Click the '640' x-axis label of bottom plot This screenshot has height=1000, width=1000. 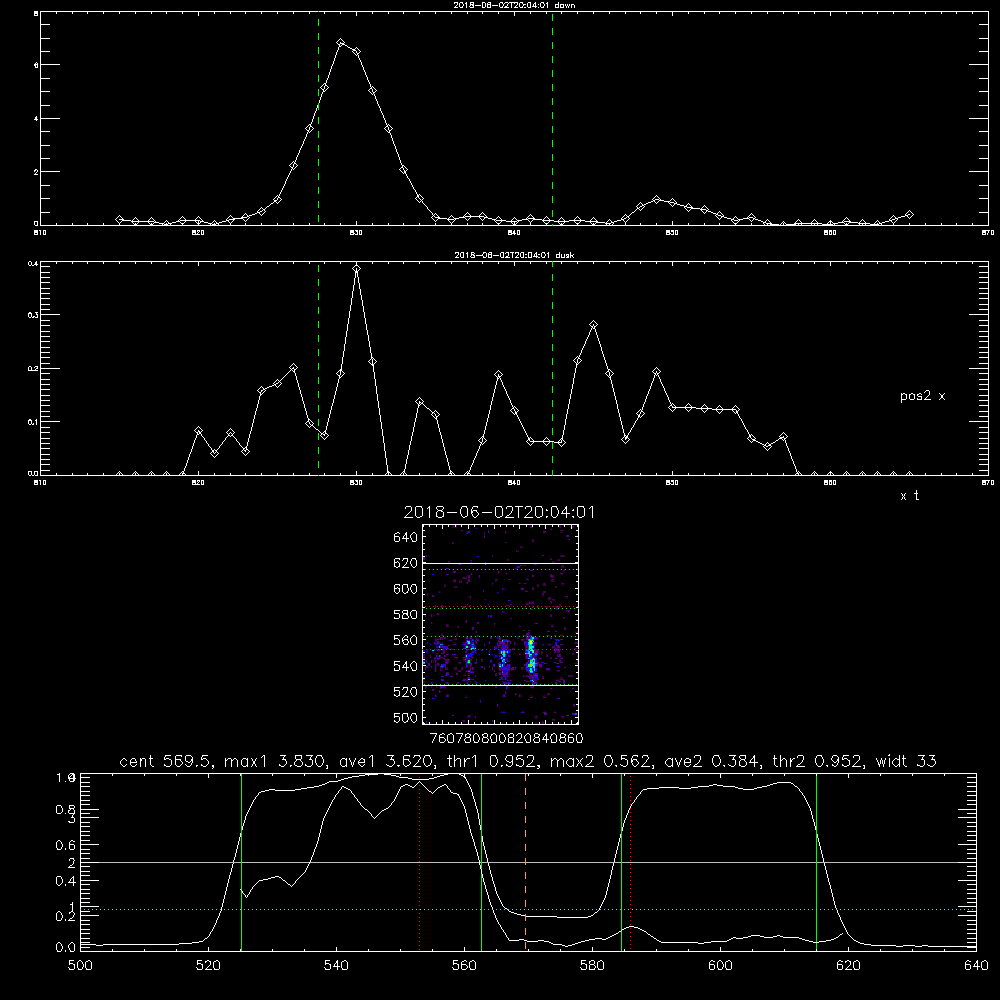click(x=976, y=966)
